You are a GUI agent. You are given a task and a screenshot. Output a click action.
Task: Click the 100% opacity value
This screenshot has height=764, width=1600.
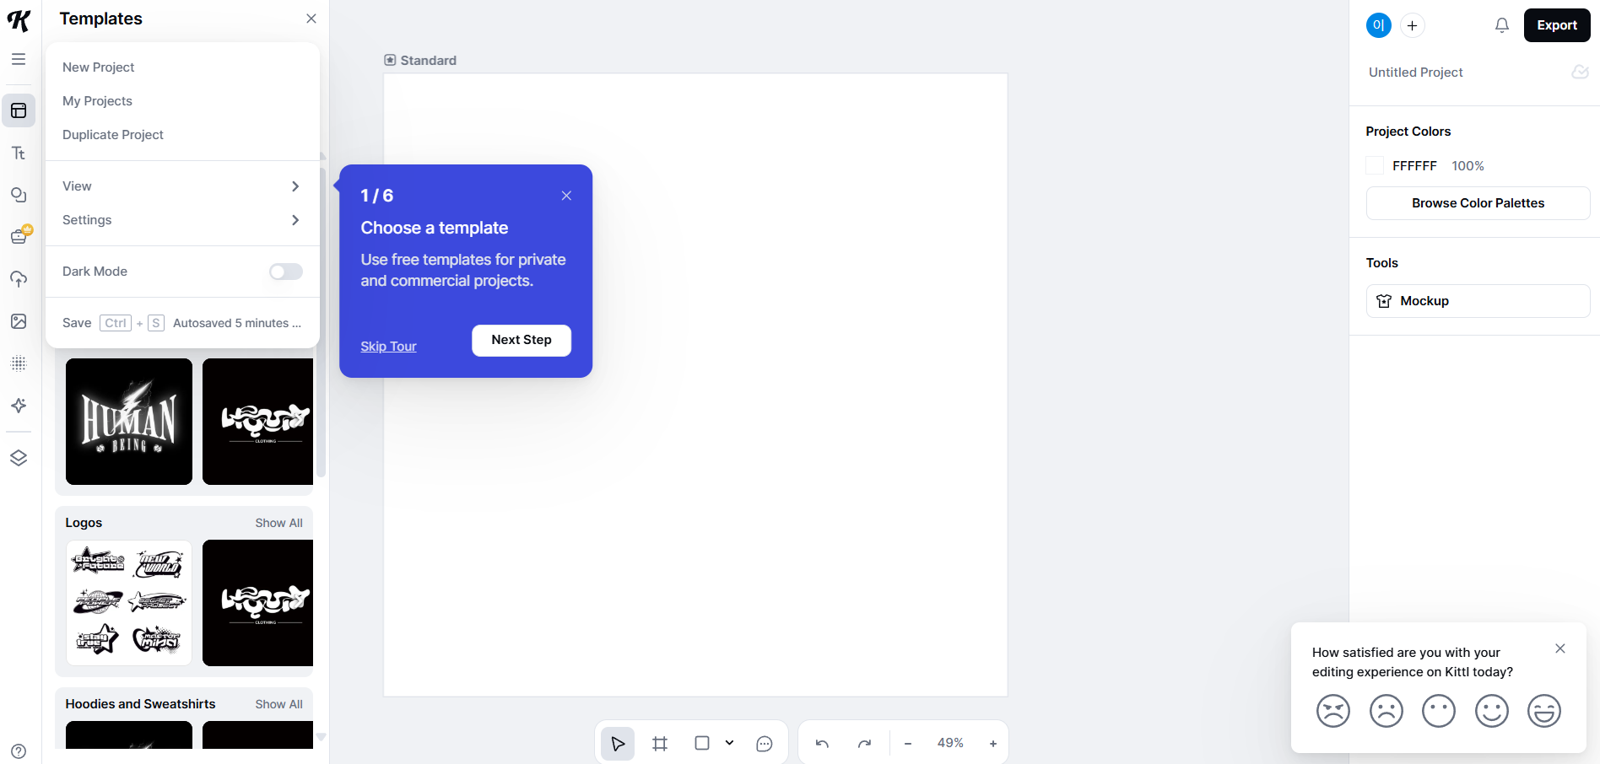point(1468,166)
